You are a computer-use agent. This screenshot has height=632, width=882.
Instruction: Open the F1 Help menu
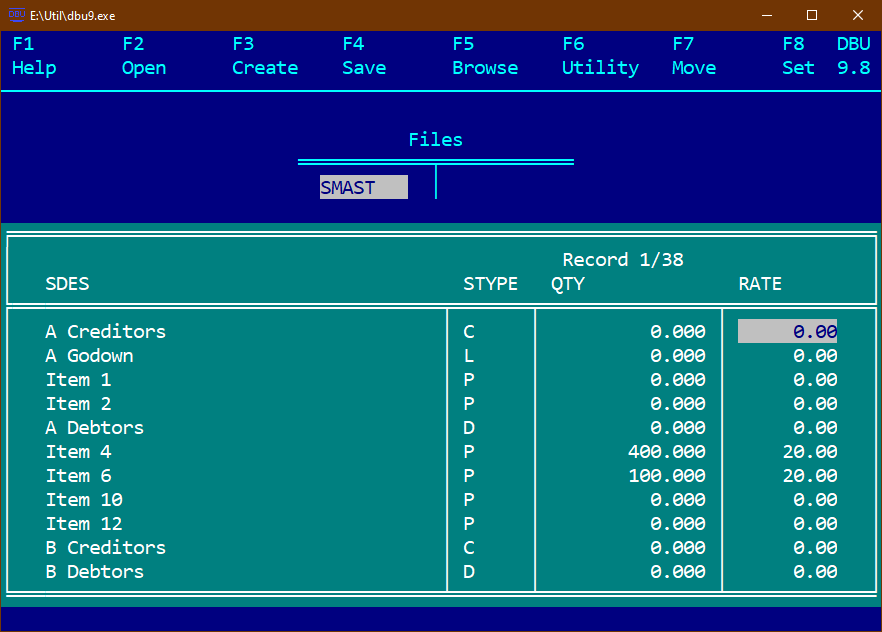34,57
